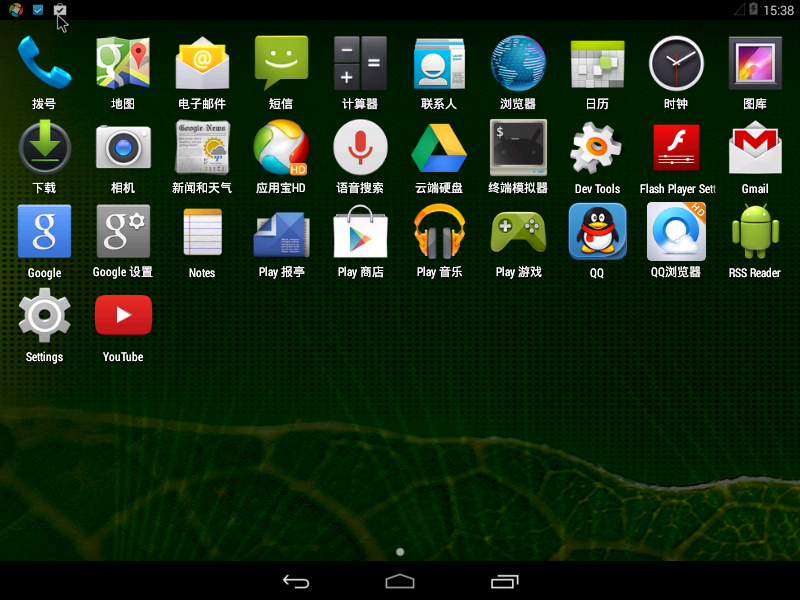The width and height of the screenshot is (800, 600).
Task: Open the 图库 gallery app
Action: pyautogui.click(x=755, y=63)
